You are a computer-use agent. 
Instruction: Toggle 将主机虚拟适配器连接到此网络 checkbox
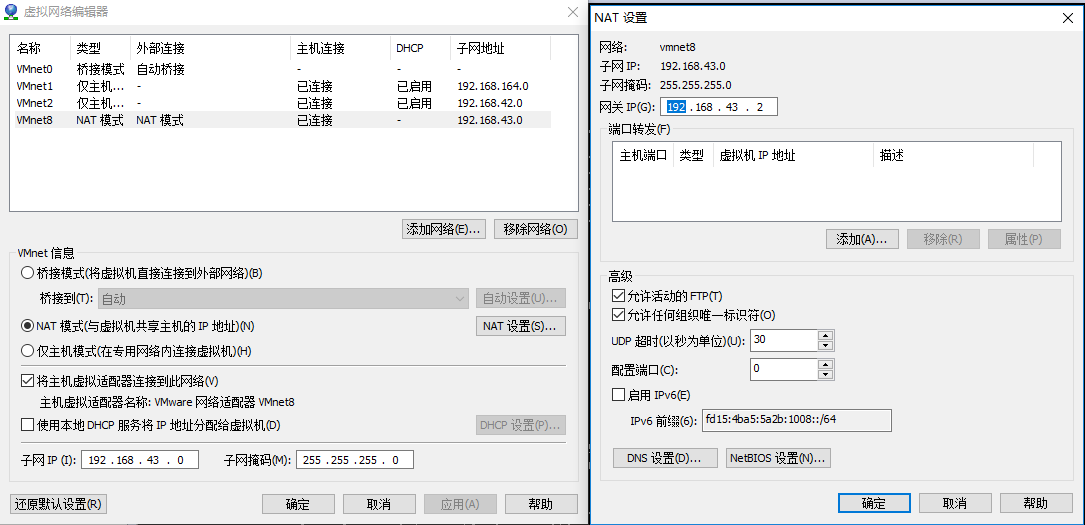click(x=28, y=381)
